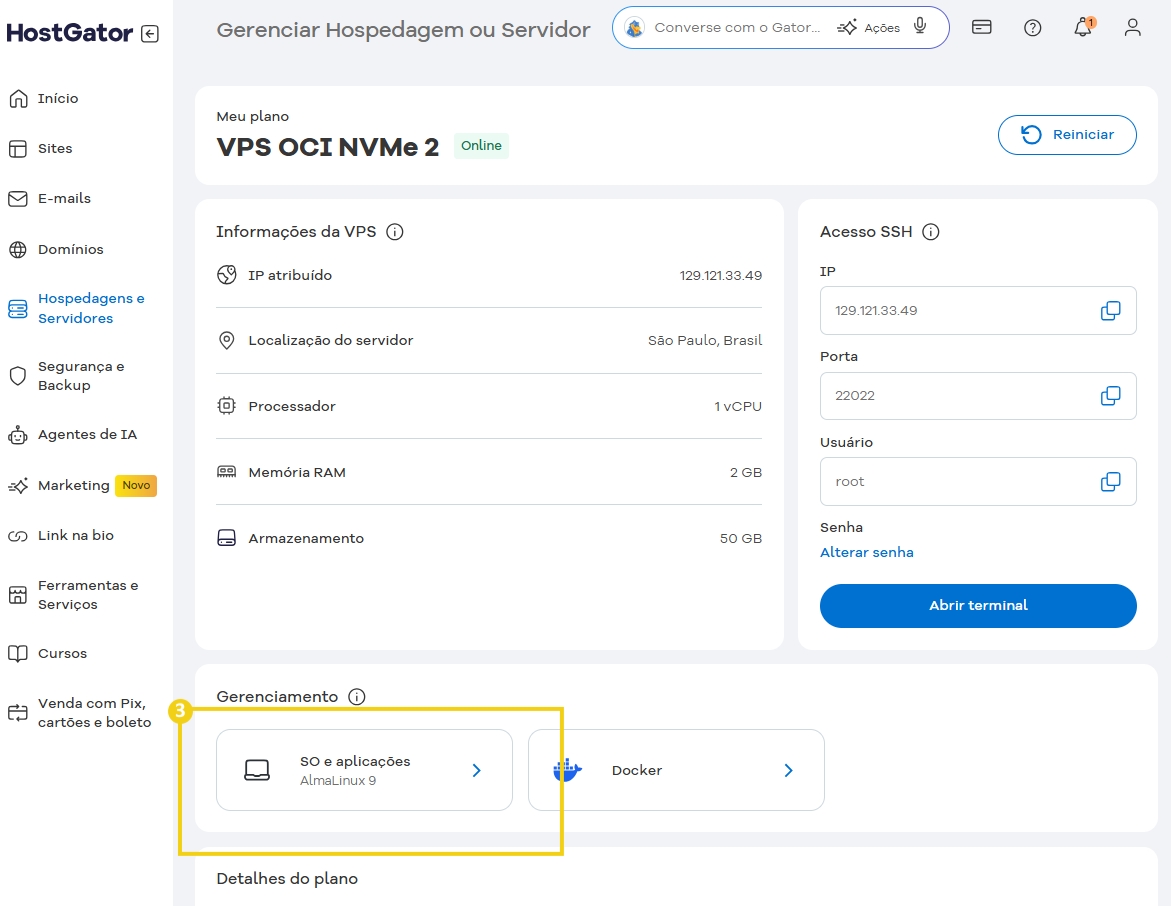Collapse the sidebar via the arrow near HostGator
The height and width of the screenshot is (906, 1171).
pos(149,33)
